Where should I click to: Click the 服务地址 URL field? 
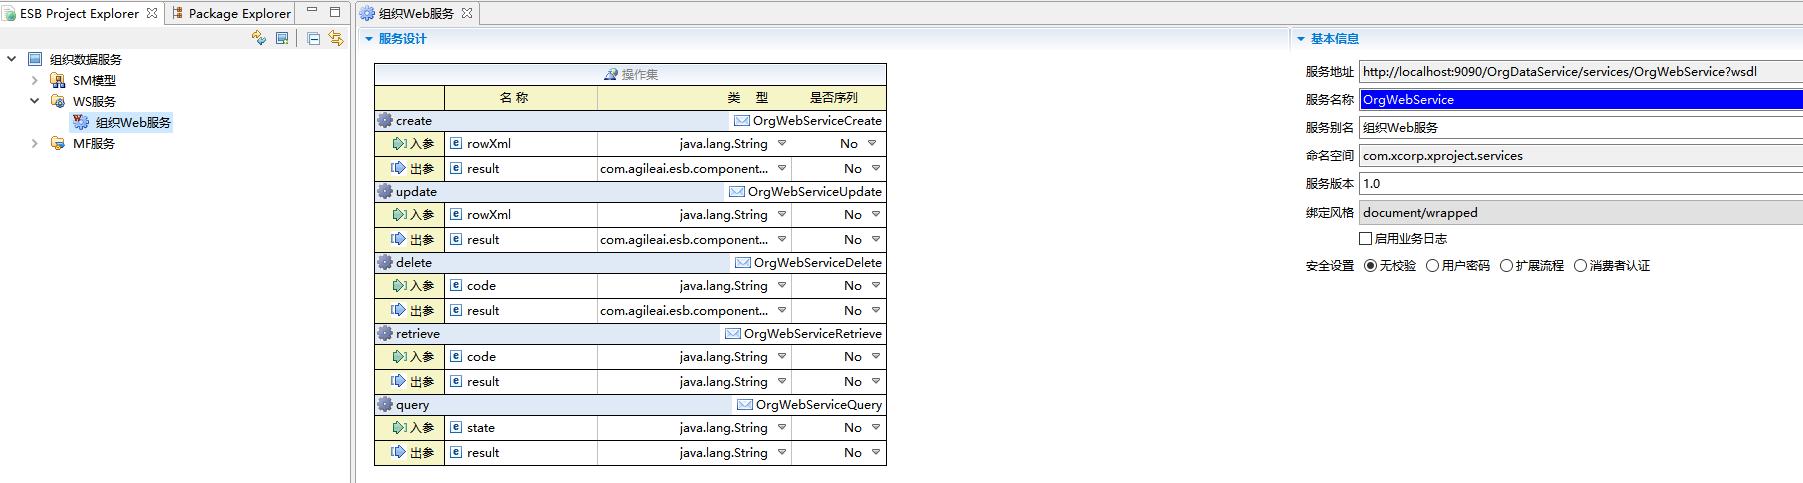[x=1581, y=71]
